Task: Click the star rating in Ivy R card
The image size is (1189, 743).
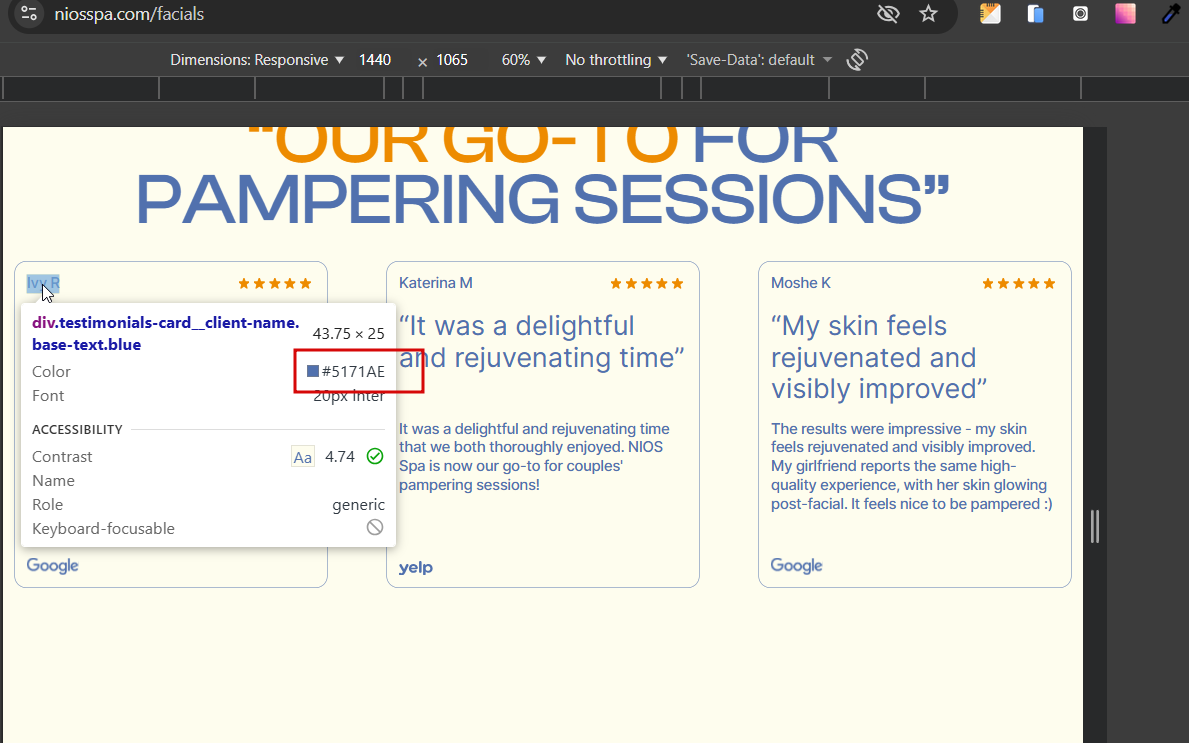Action: [x=275, y=284]
